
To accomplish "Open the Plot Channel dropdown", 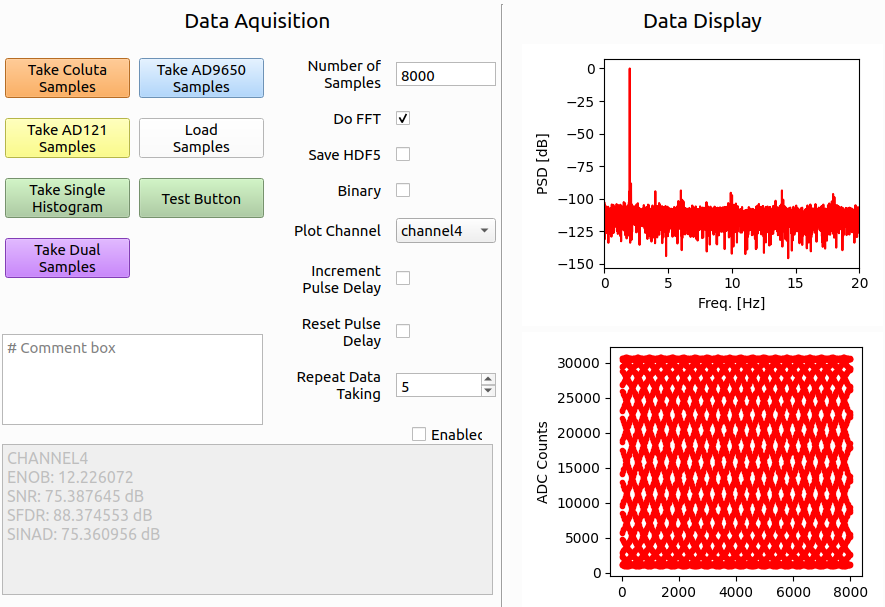I will click(x=446, y=231).
